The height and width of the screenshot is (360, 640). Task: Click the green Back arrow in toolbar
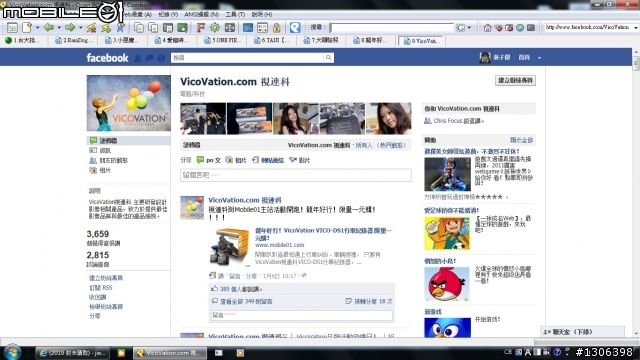49,27
